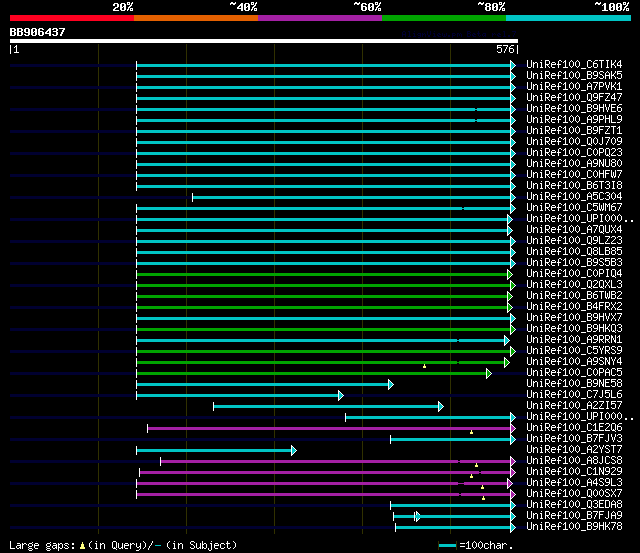Image resolution: width=640 pixels, height=553 pixels.
Task: Select the UniRef100_C1E2Q6 label
Action: coord(574,428)
